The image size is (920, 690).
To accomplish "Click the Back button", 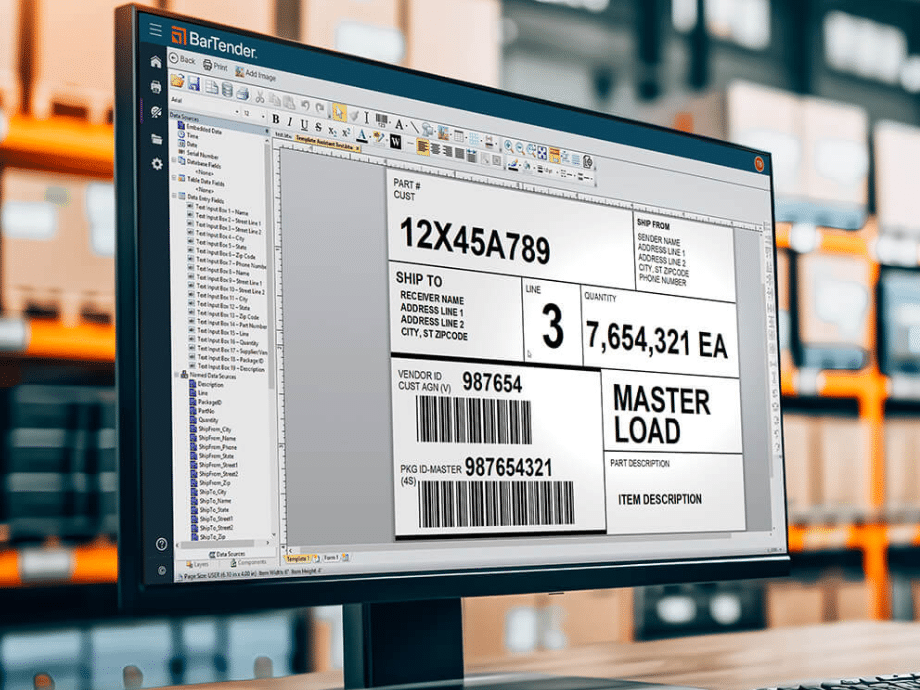I will point(182,59).
